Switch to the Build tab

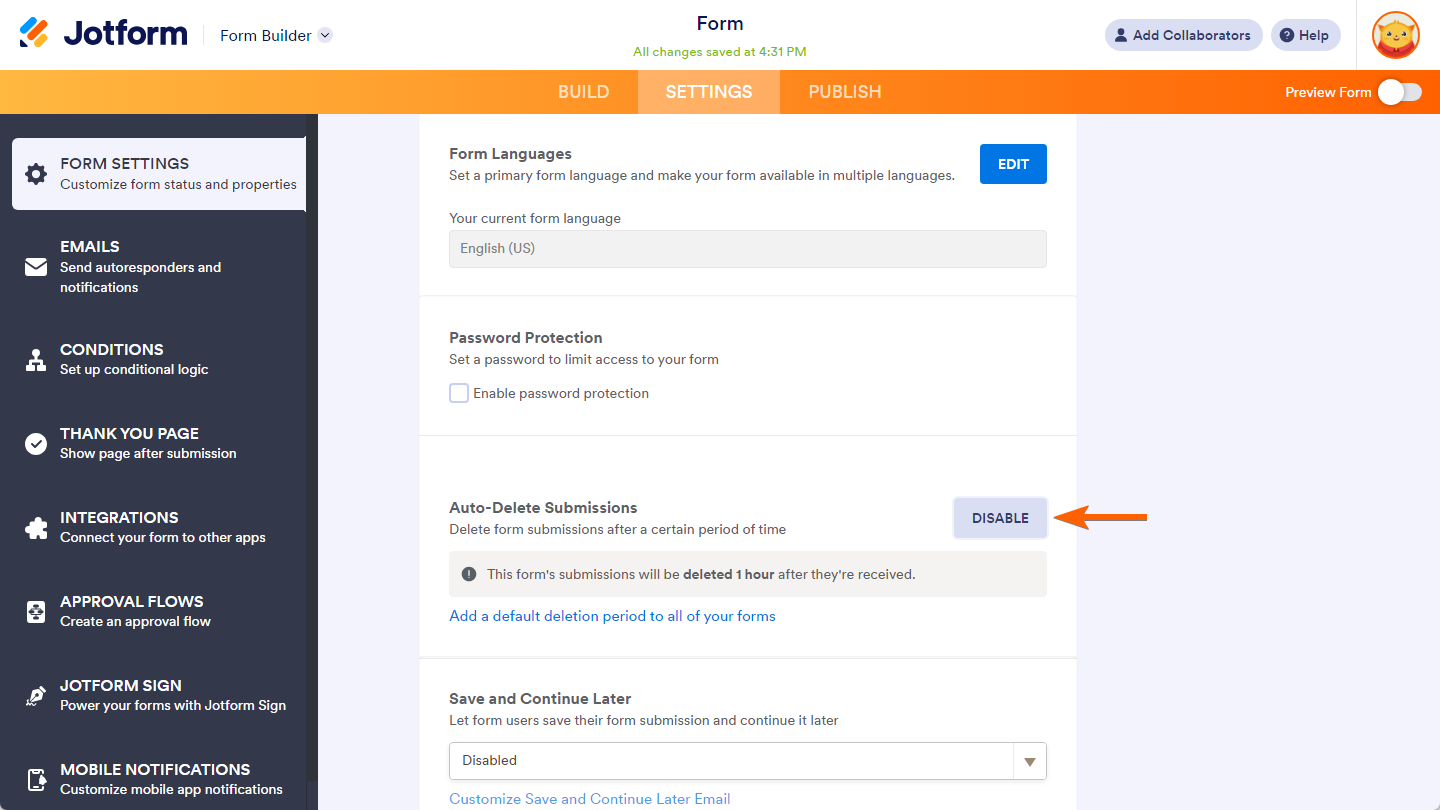(x=583, y=92)
